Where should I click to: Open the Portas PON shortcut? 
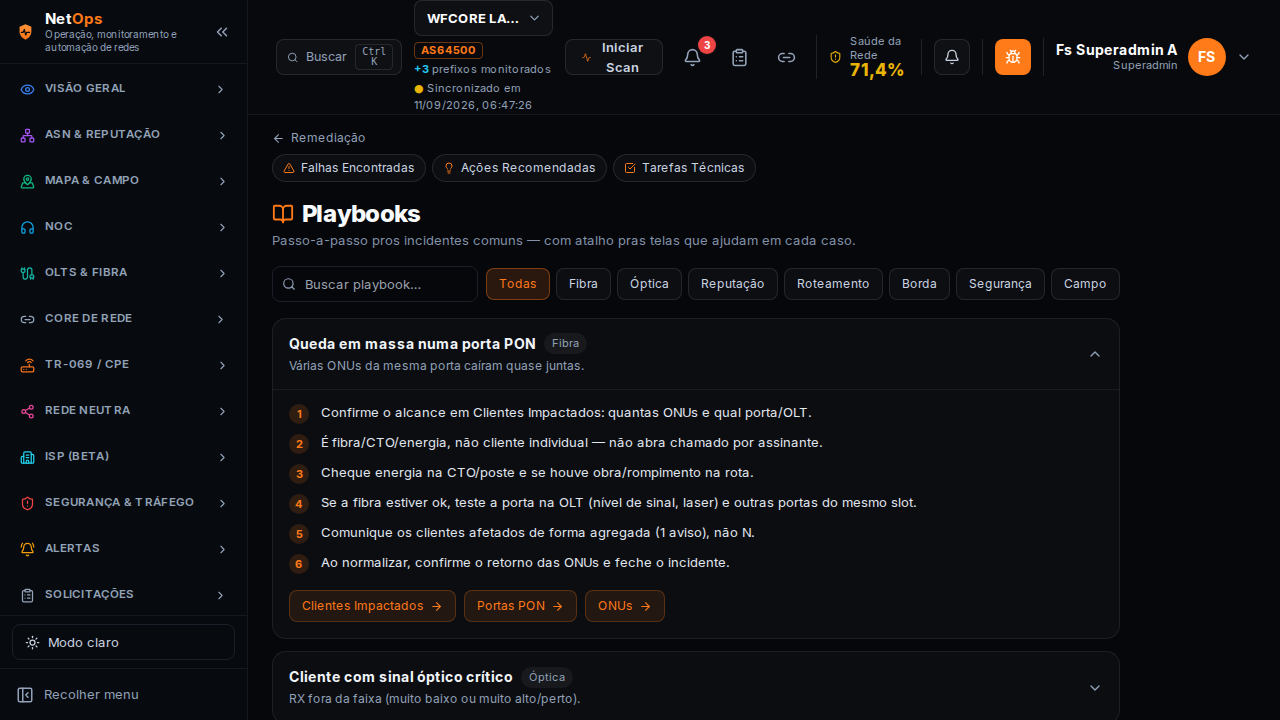pyautogui.click(x=520, y=606)
